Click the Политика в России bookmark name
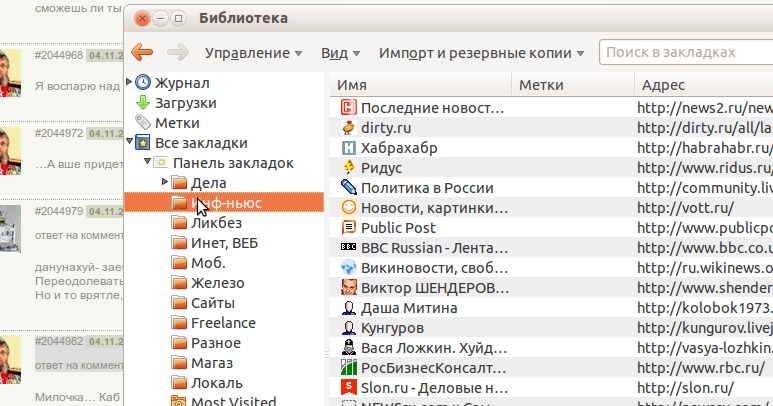The image size is (773, 406). (x=427, y=188)
